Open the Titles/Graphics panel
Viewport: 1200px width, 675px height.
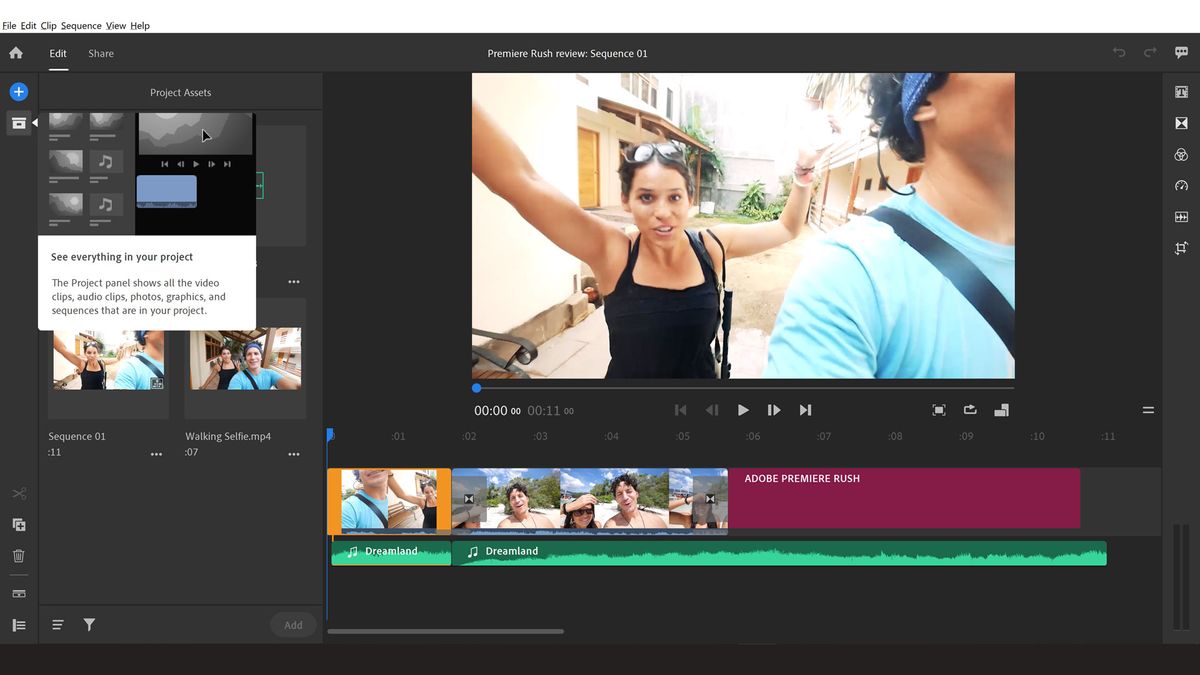(1181, 92)
